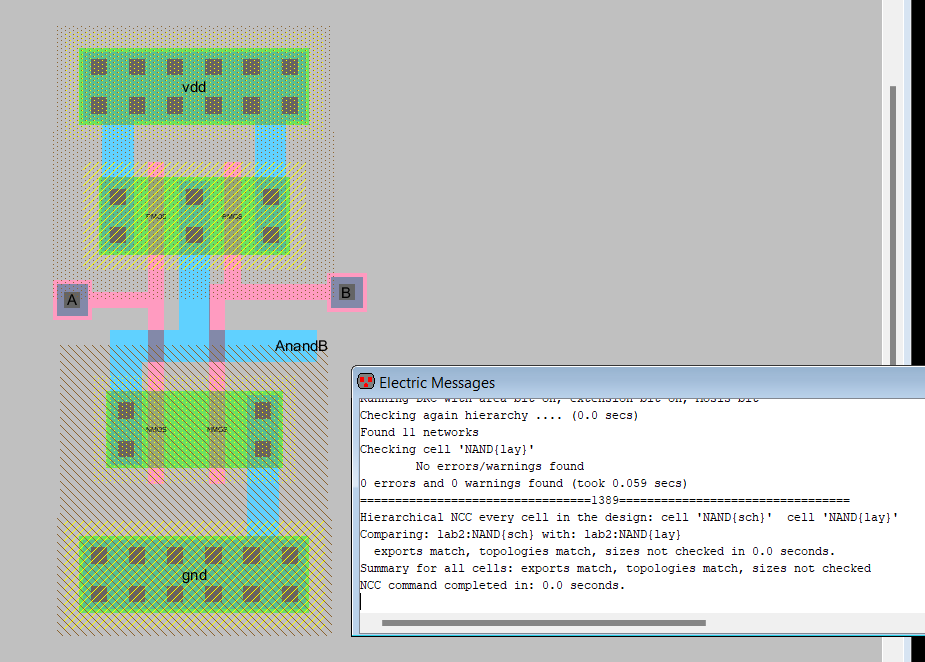Select the NMOS transistor below input A's polysilicon
The image size is (925, 662).
(156, 430)
